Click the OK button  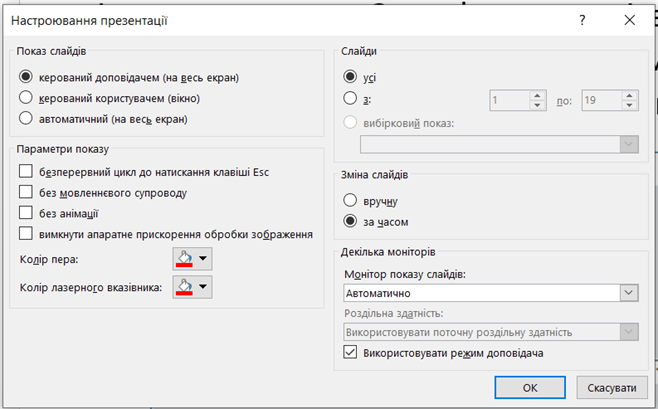530,387
